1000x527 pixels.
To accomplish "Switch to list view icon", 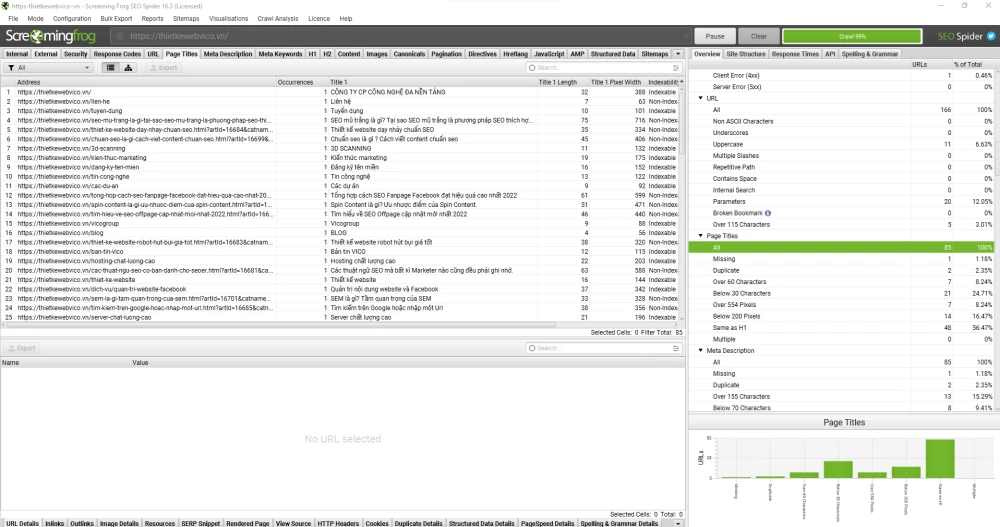I will [109, 68].
